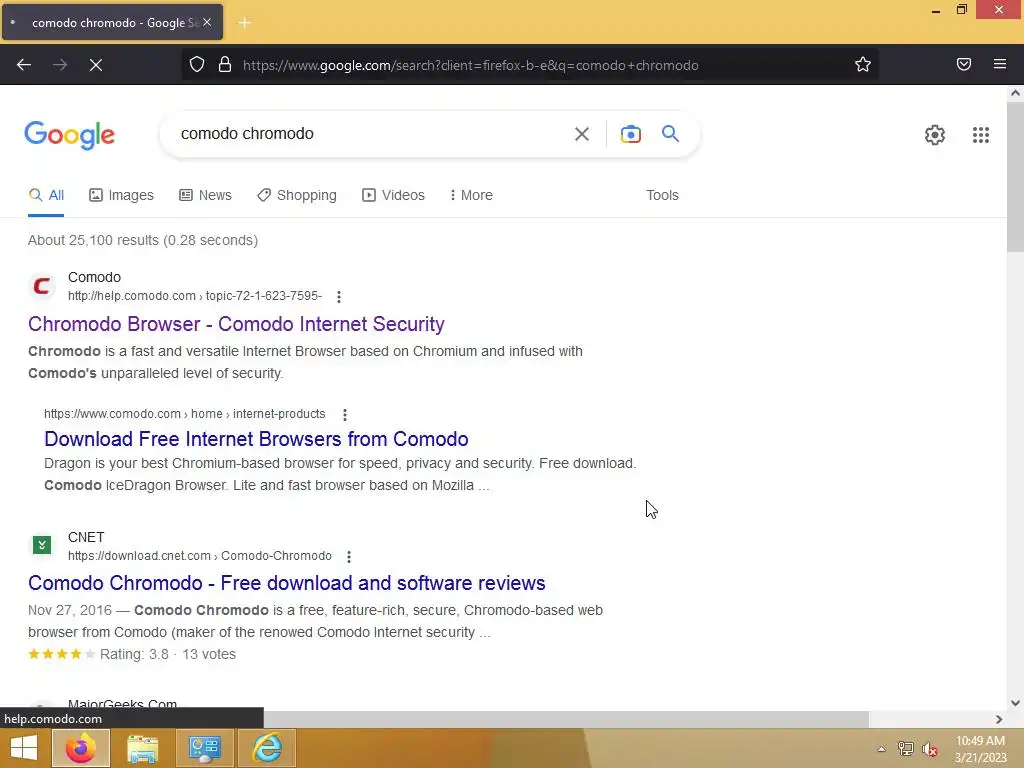Show hidden system tray icons
Image resolution: width=1024 pixels, height=768 pixels.
coord(881,749)
